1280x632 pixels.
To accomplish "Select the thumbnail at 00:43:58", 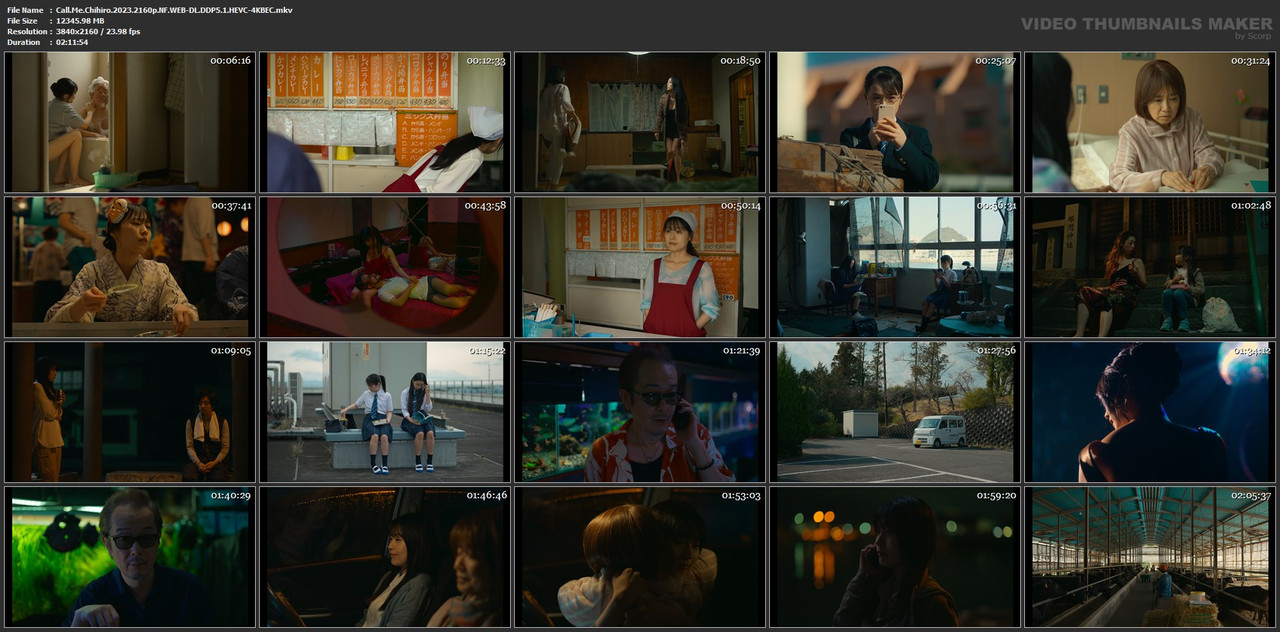I will tap(385, 267).
